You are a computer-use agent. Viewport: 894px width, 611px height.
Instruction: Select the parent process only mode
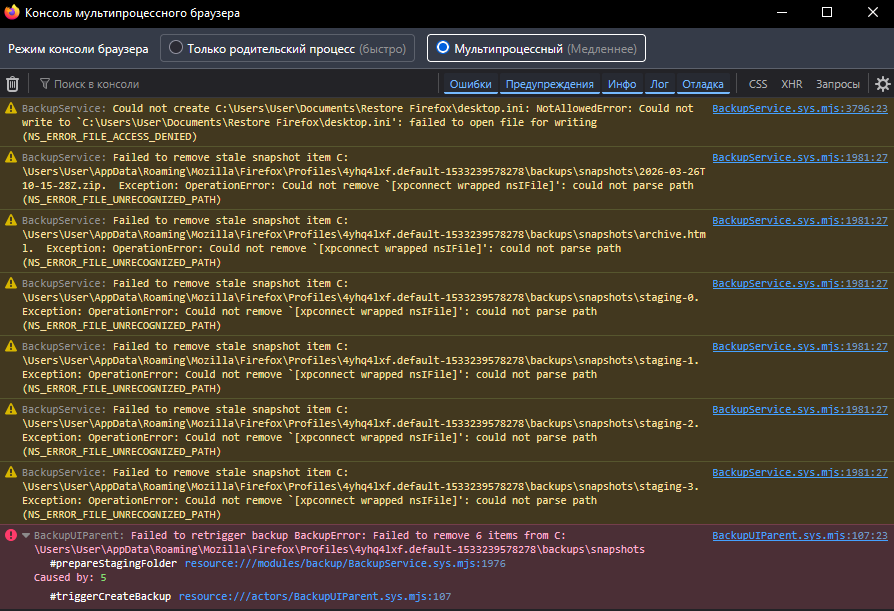(x=177, y=47)
